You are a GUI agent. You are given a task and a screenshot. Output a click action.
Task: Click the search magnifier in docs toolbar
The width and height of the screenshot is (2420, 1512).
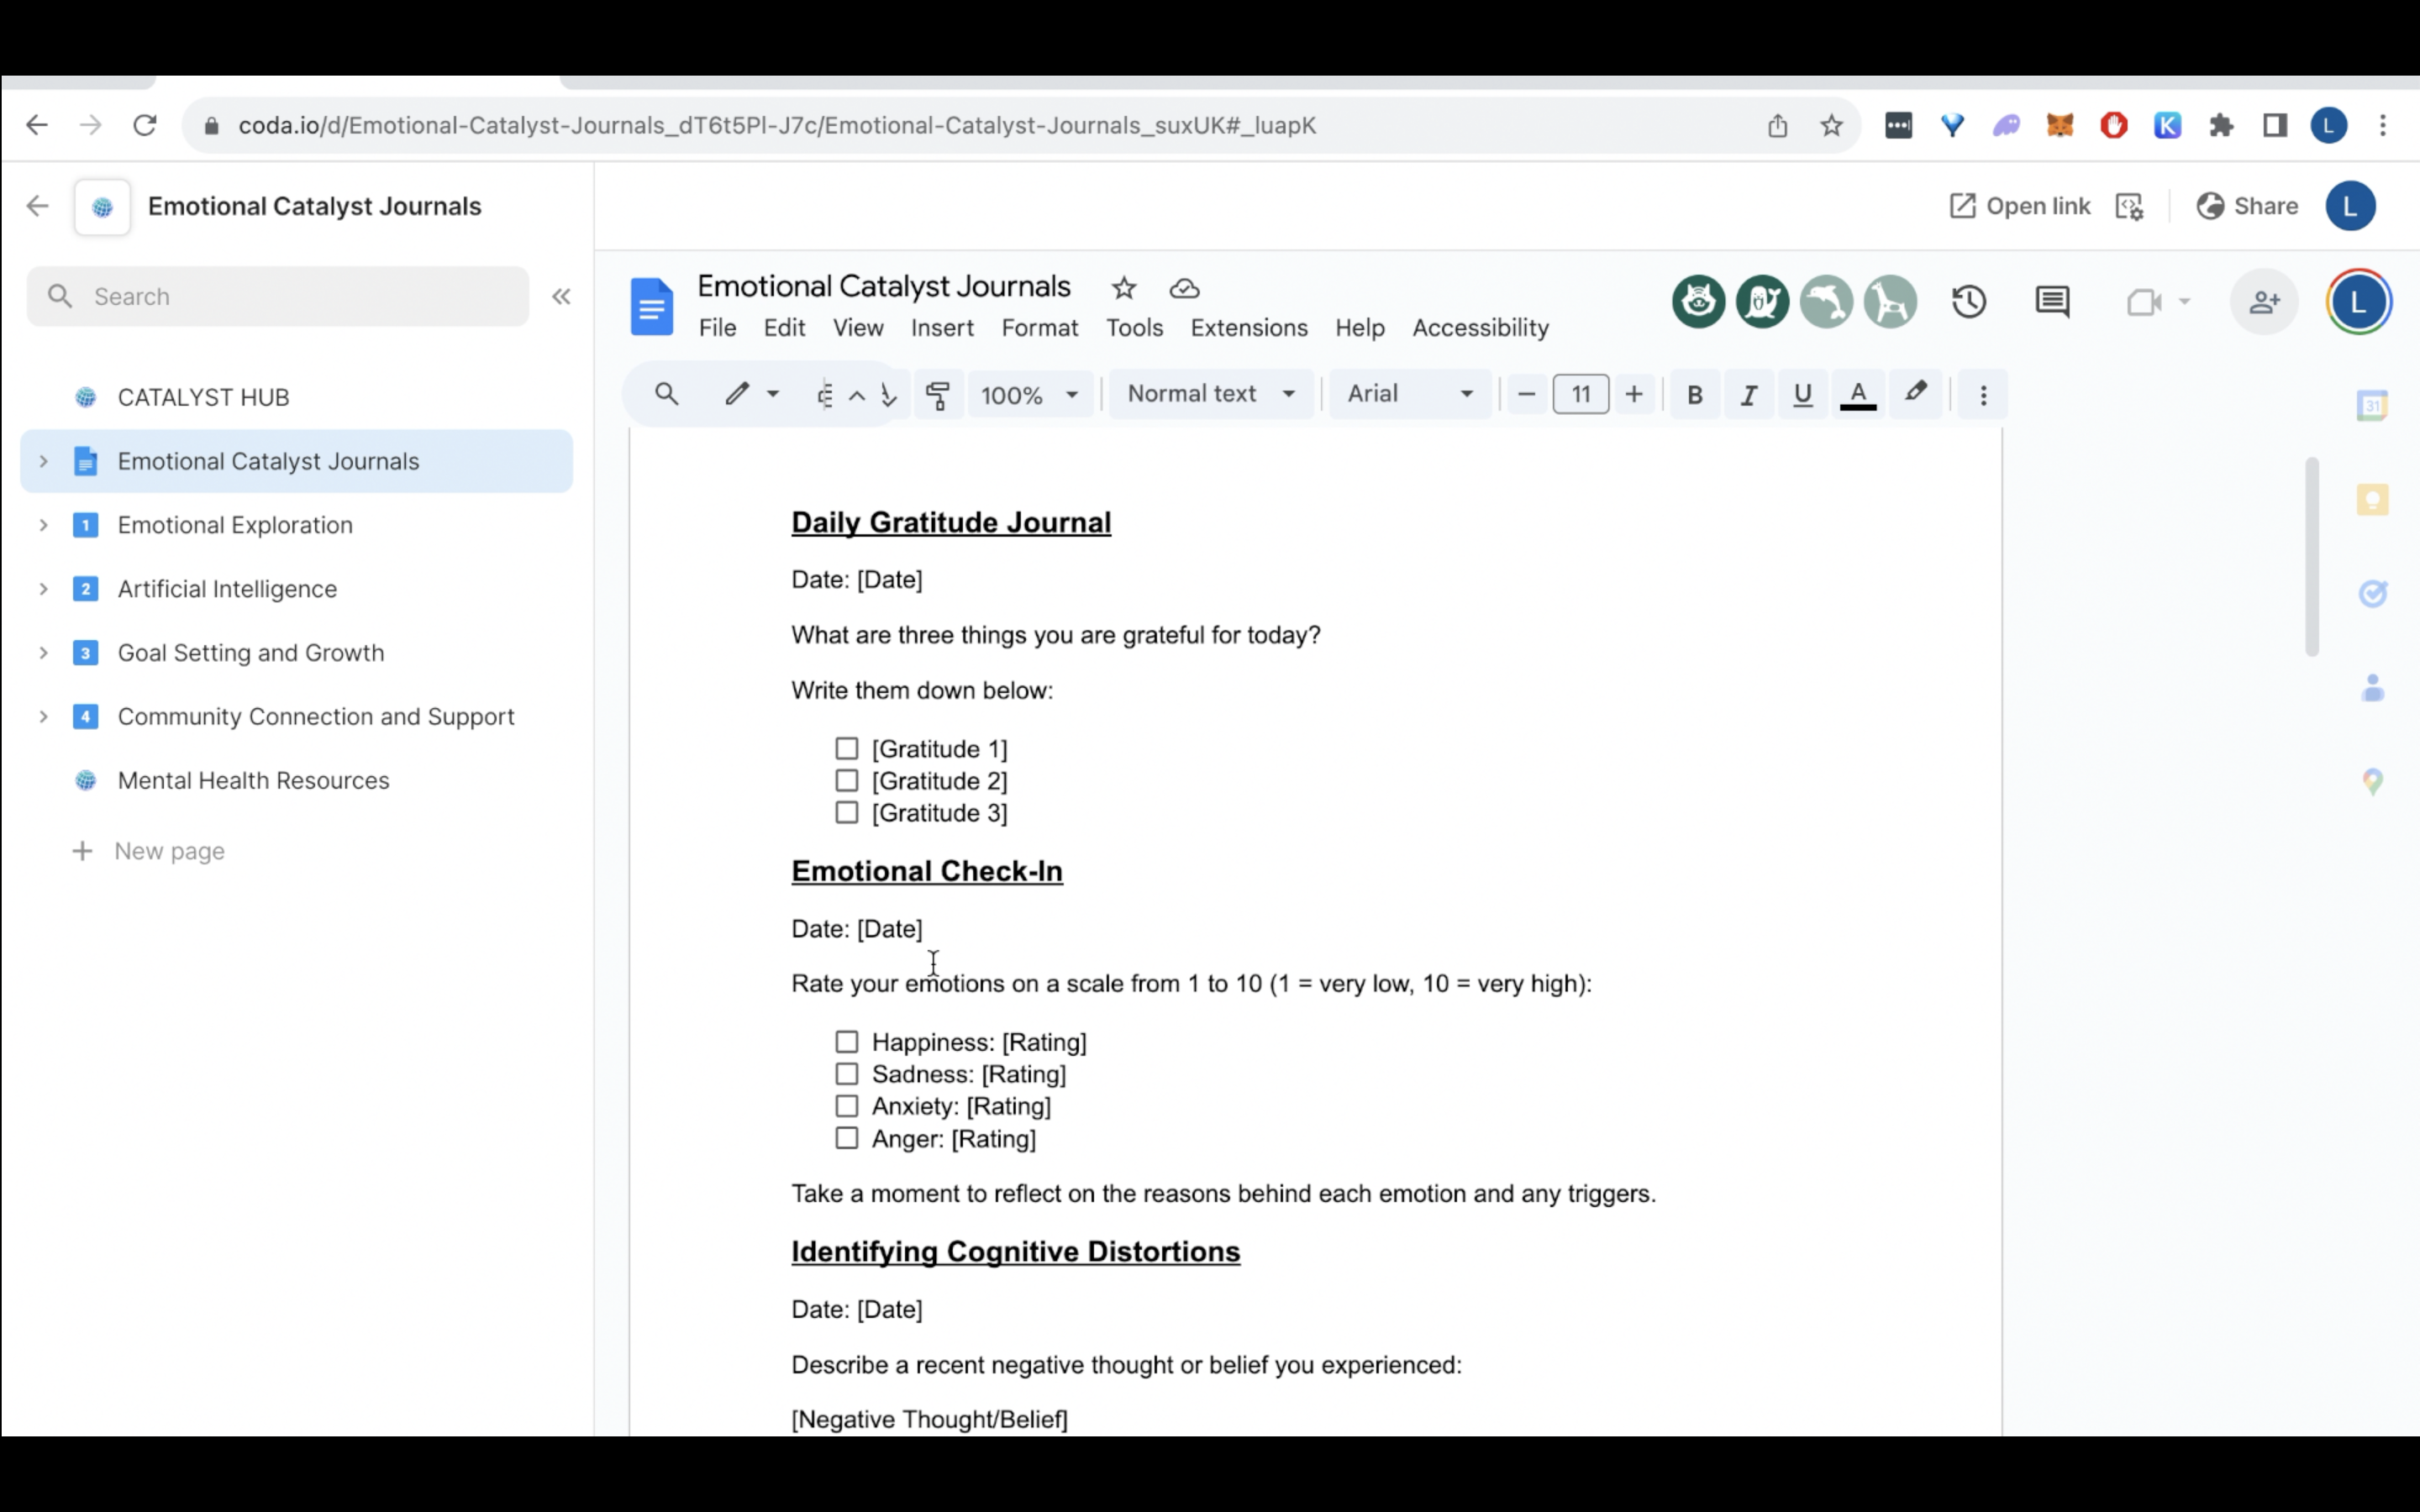coord(666,394)
